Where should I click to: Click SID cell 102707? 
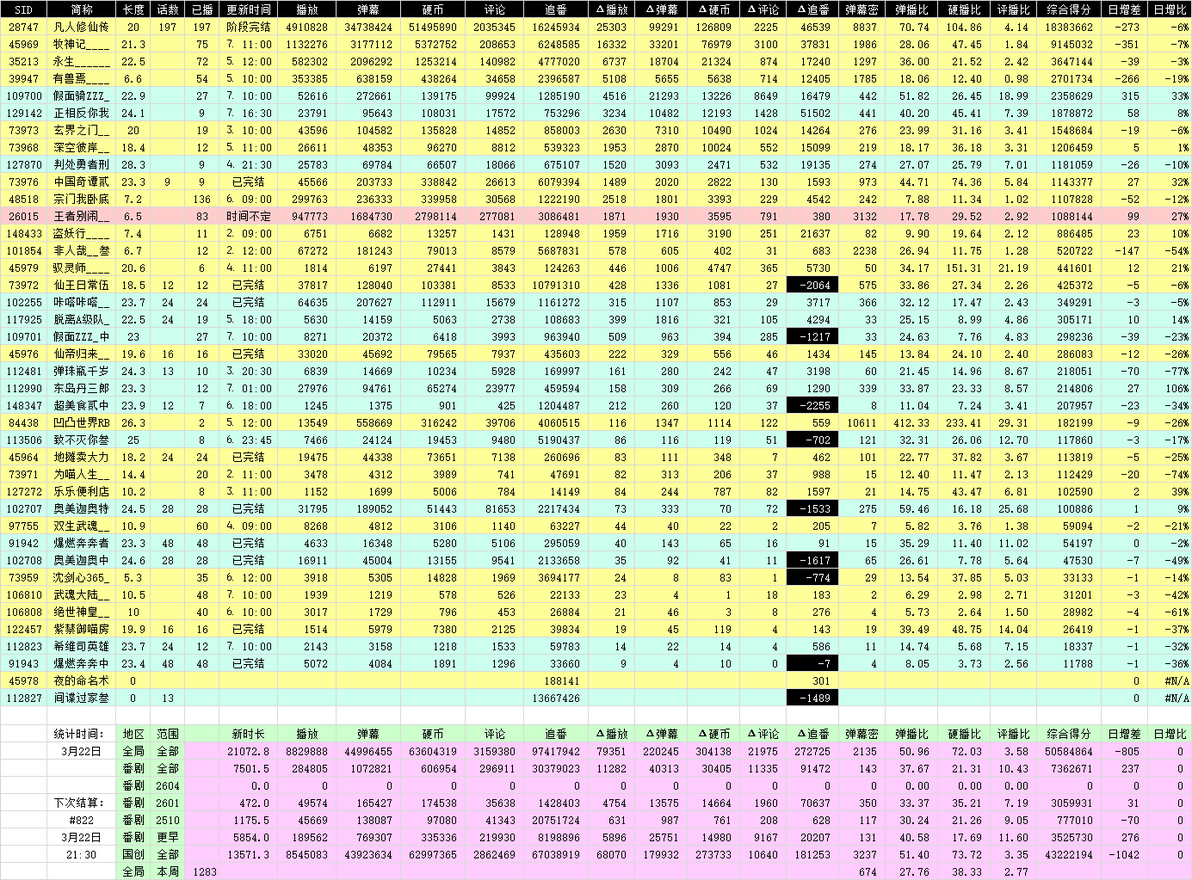(x=24, y=509)
